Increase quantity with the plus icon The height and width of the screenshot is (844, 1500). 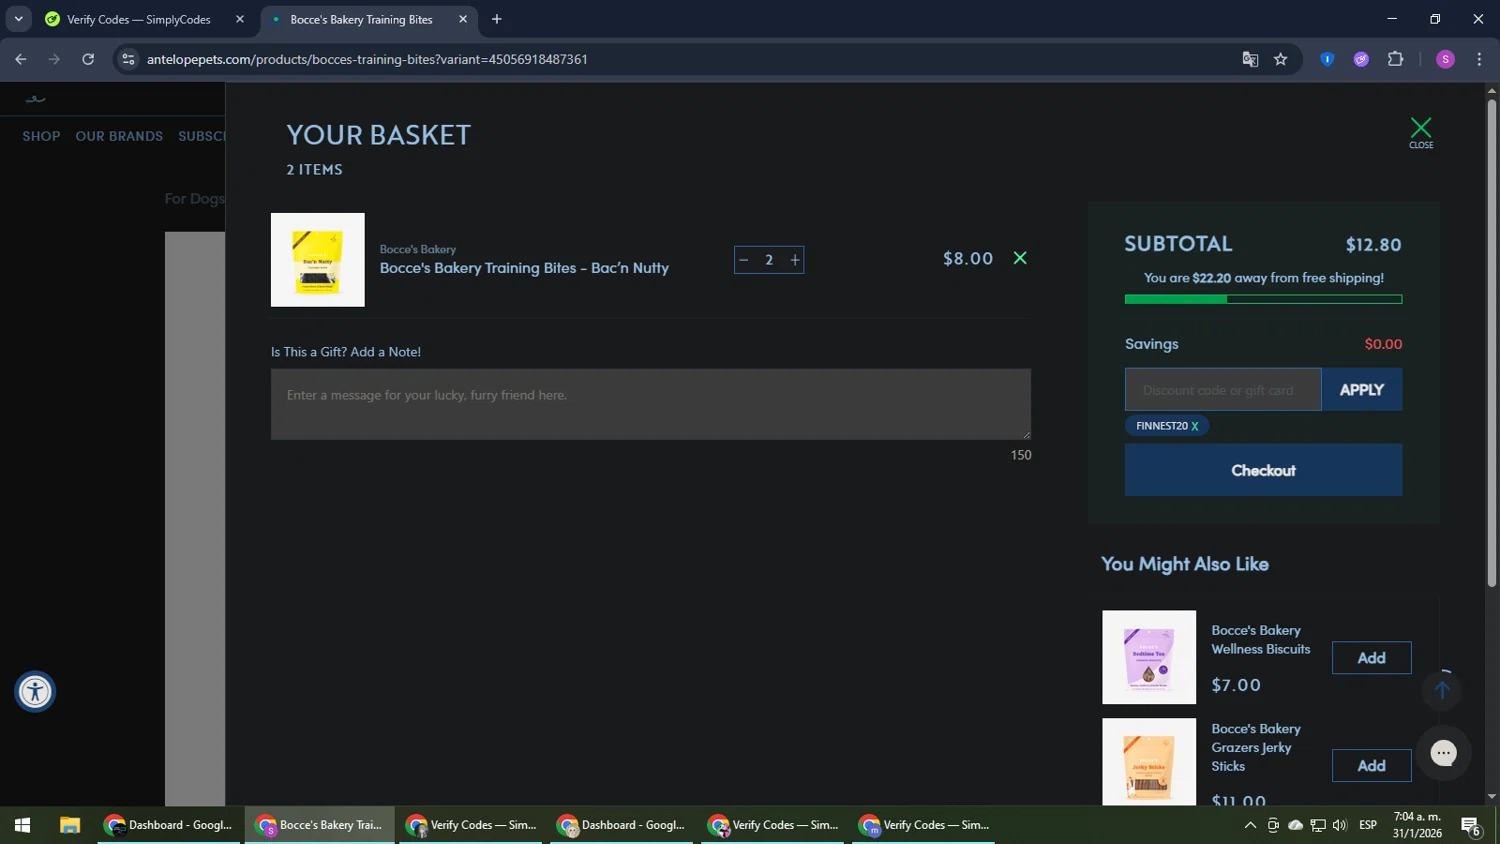pos(795,260)
